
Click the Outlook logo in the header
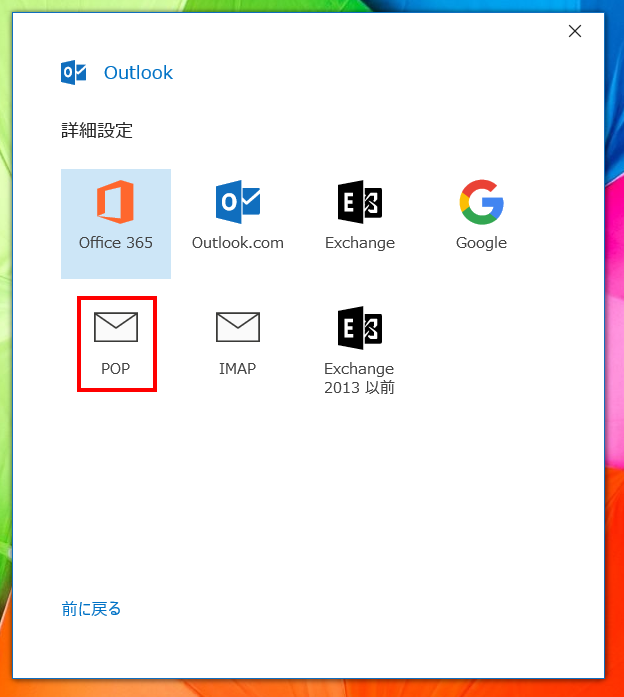74,72
